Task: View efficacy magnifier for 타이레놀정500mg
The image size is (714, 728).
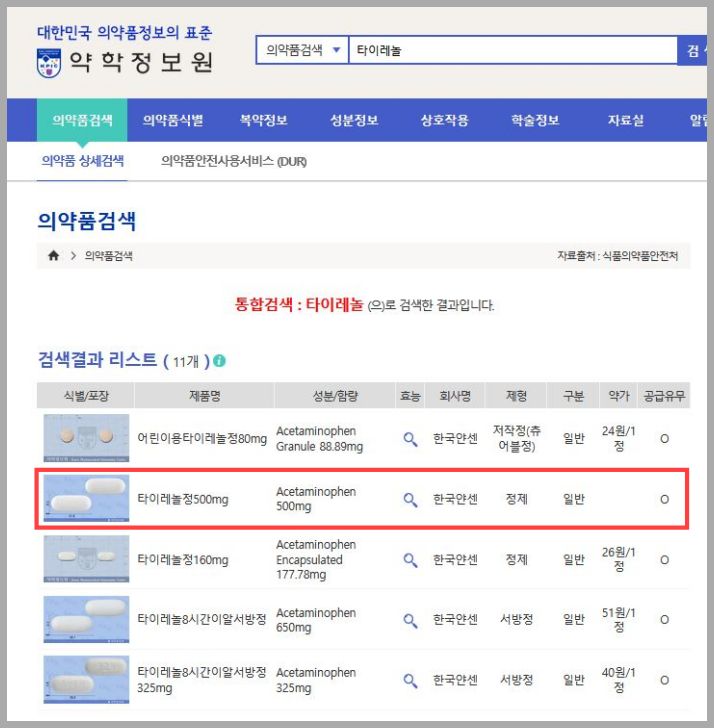Action: click(410, 500)
